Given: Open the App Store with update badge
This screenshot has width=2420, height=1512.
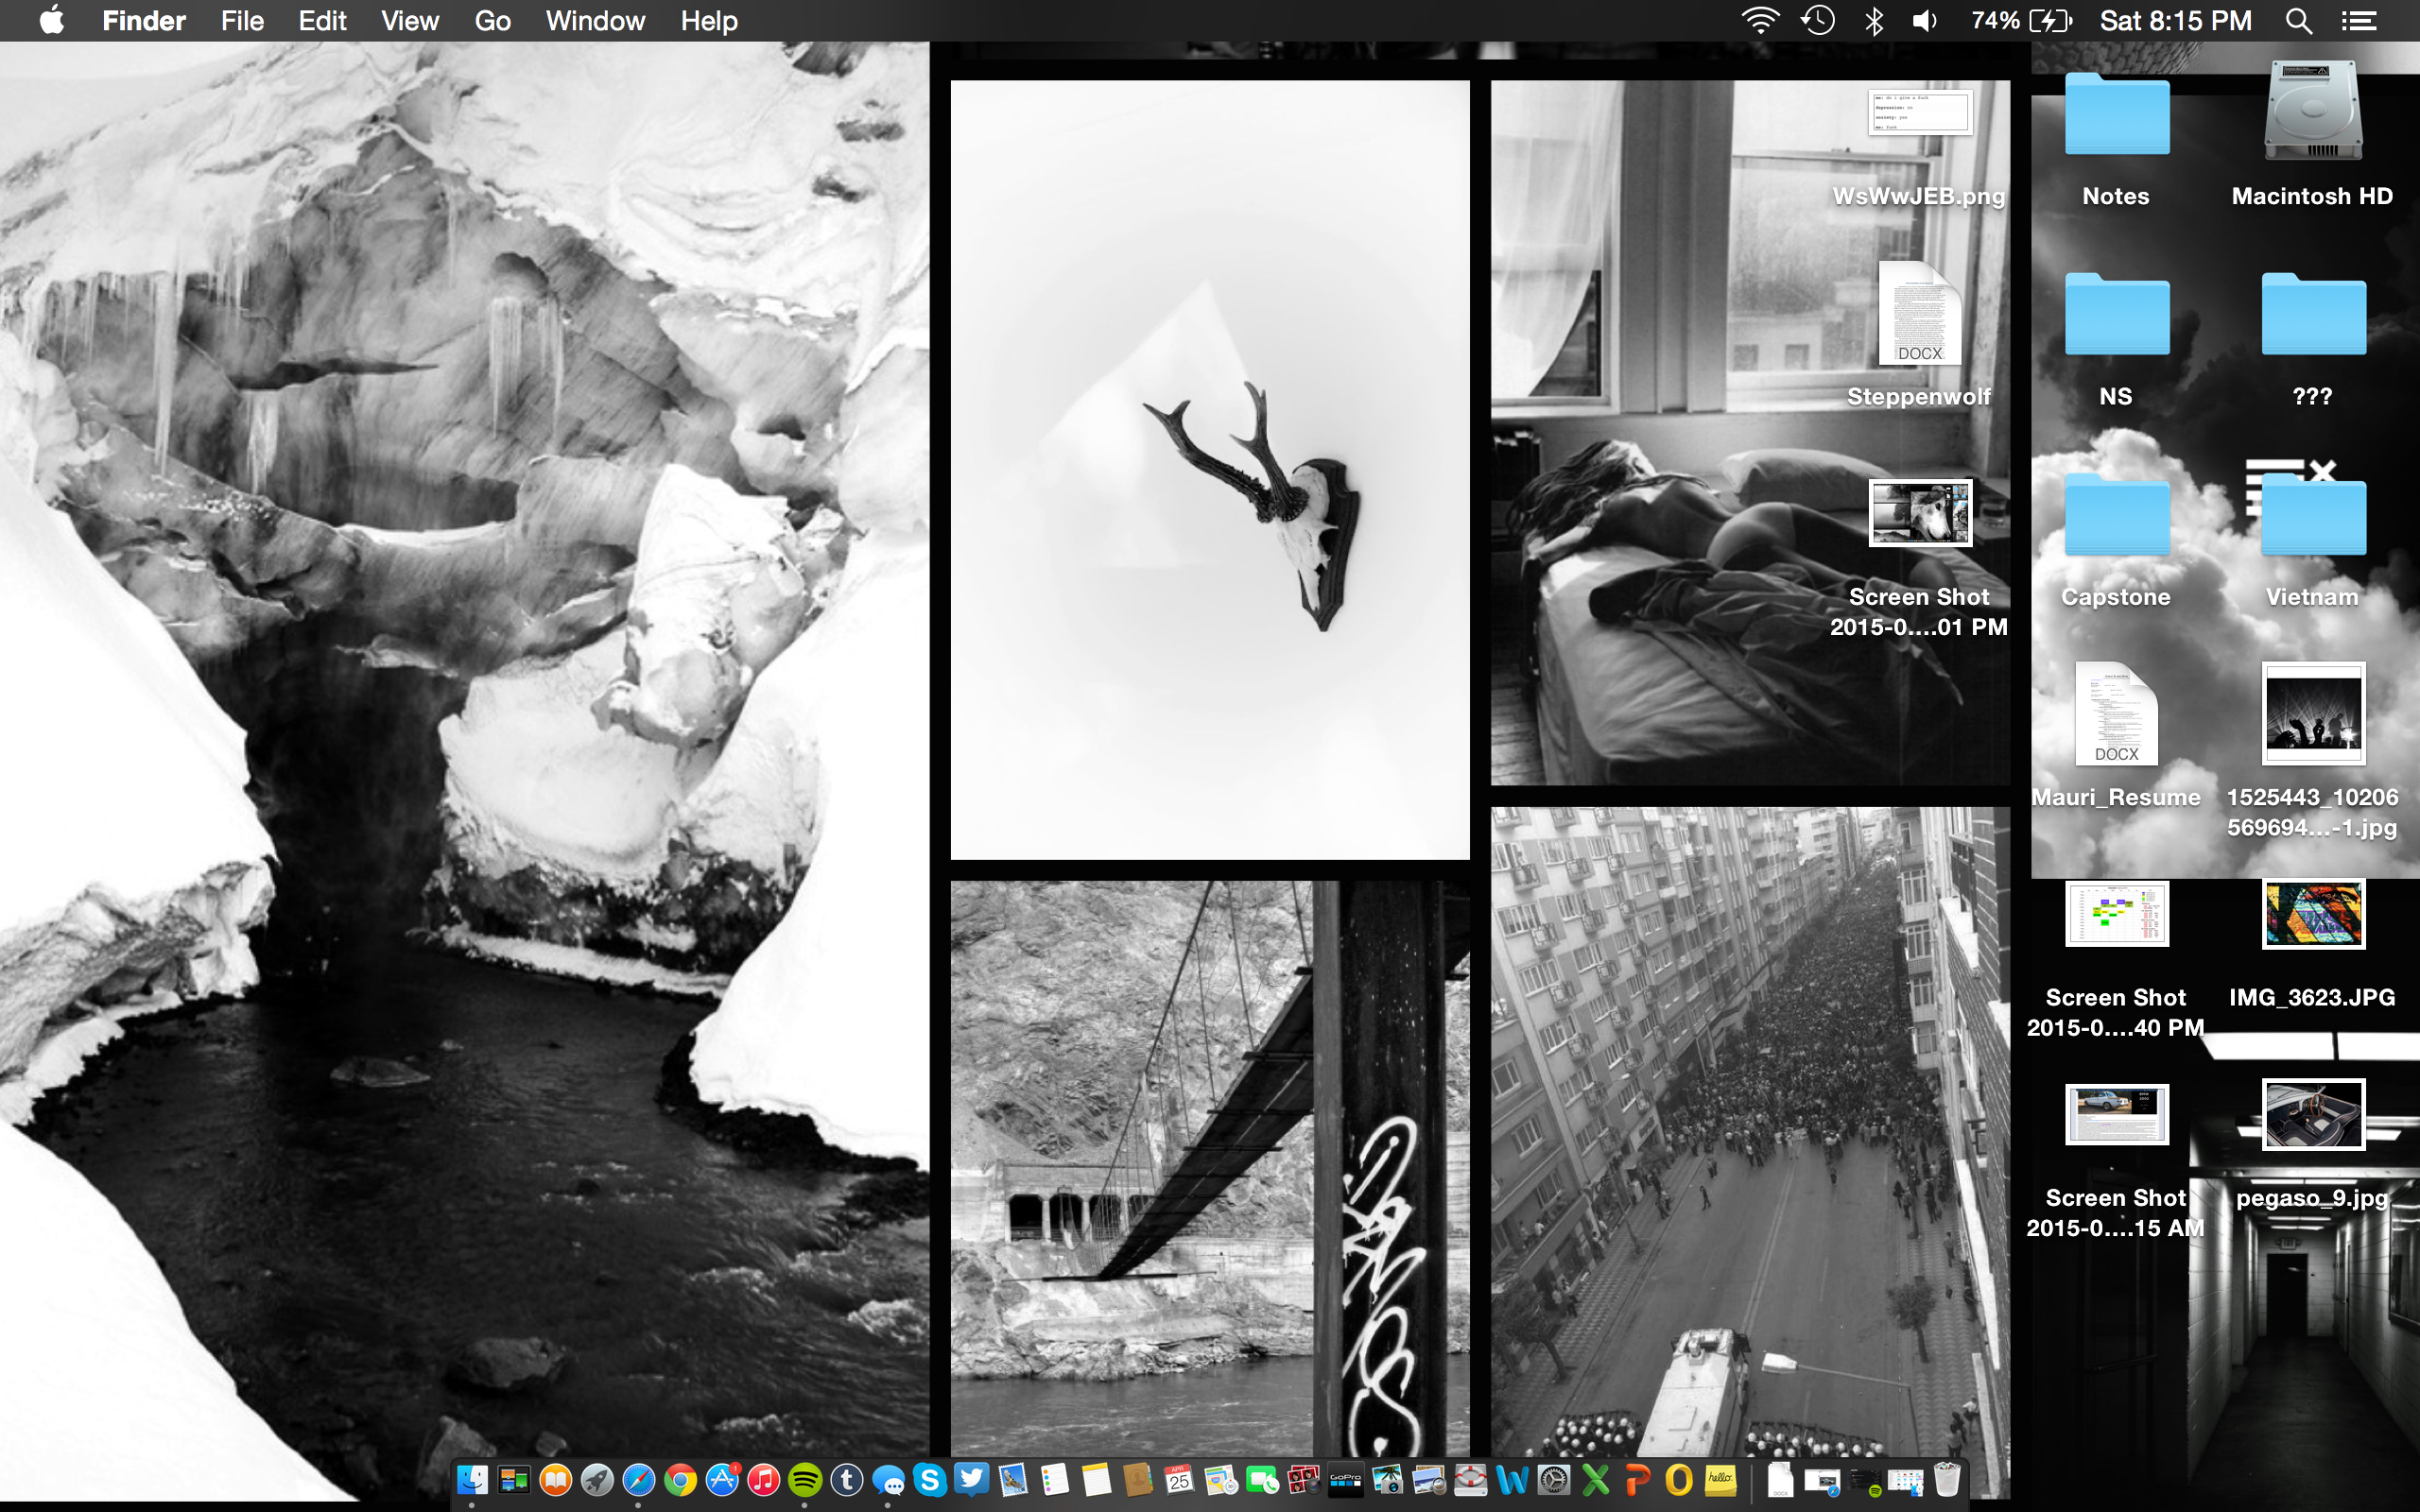Looking at the screenshot, I should coord(722,1479).
